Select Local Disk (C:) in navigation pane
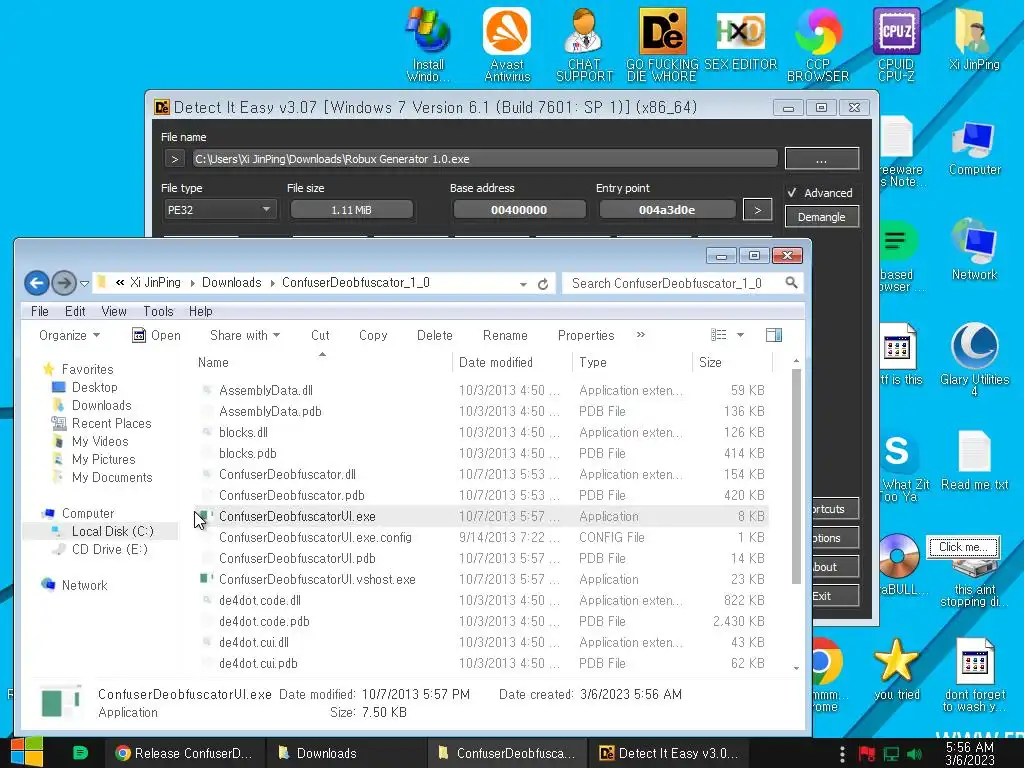The height and width of the screenshot is (768, 1024). click(x=112, y=531)
